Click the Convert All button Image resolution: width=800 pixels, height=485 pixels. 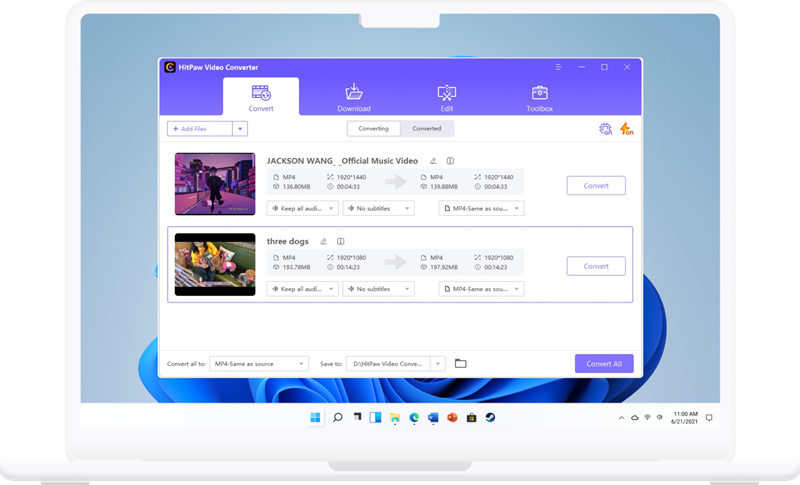[x=603, y=363]
